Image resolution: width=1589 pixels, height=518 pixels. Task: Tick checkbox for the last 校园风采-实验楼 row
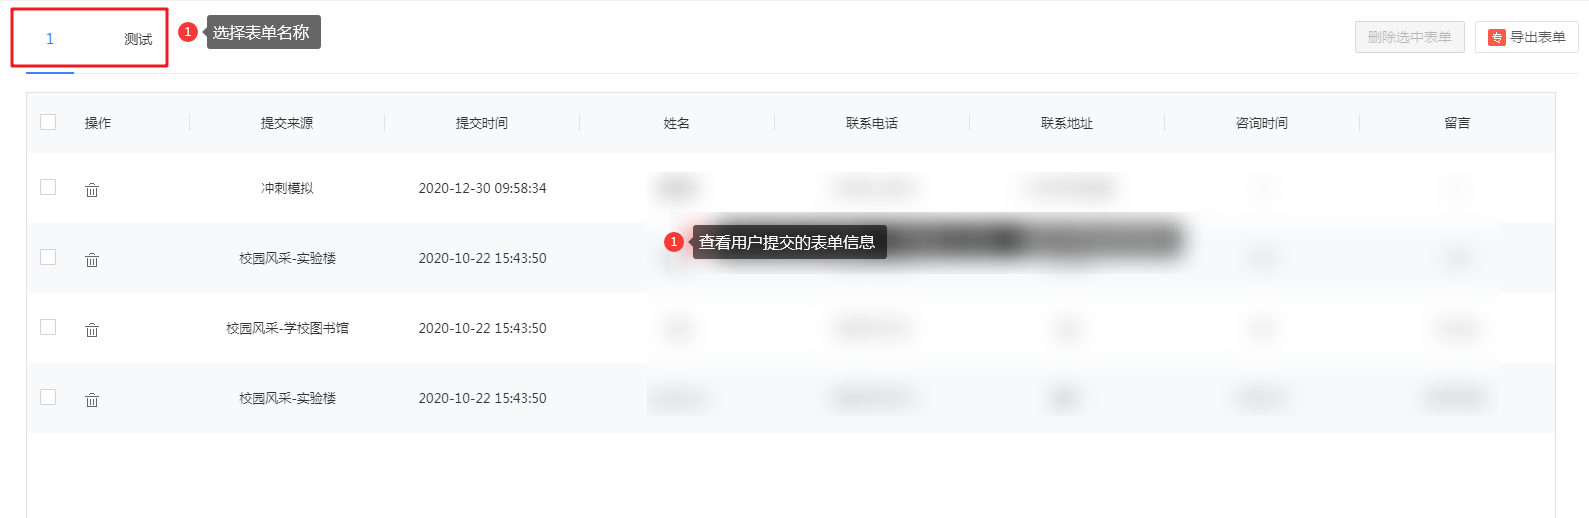(x=48, y=397)
